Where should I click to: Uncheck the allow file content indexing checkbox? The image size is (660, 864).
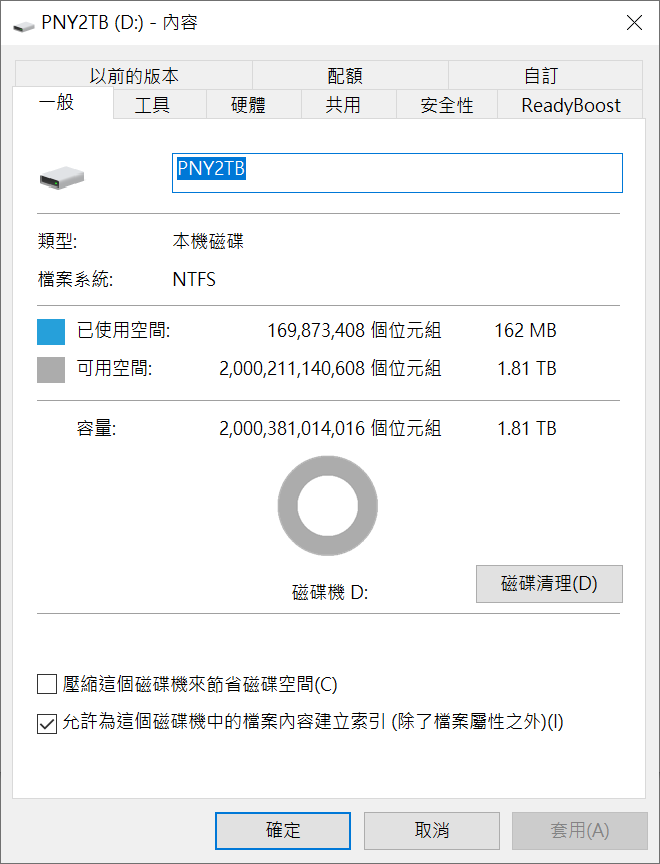point(47,723)
